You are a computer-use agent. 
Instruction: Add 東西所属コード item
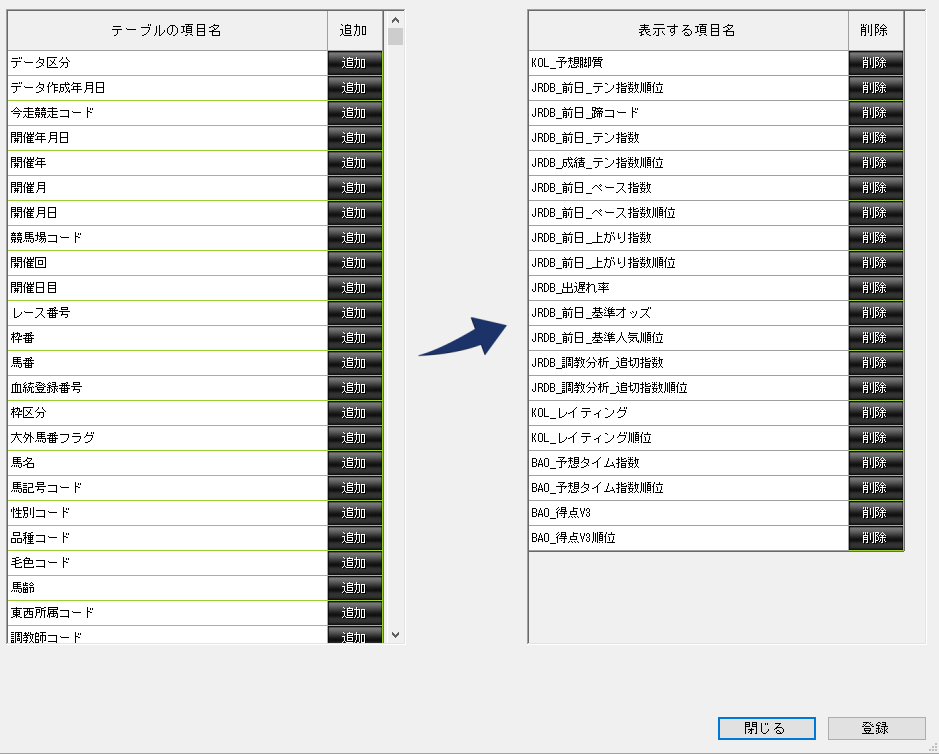(x=355, y=613)
